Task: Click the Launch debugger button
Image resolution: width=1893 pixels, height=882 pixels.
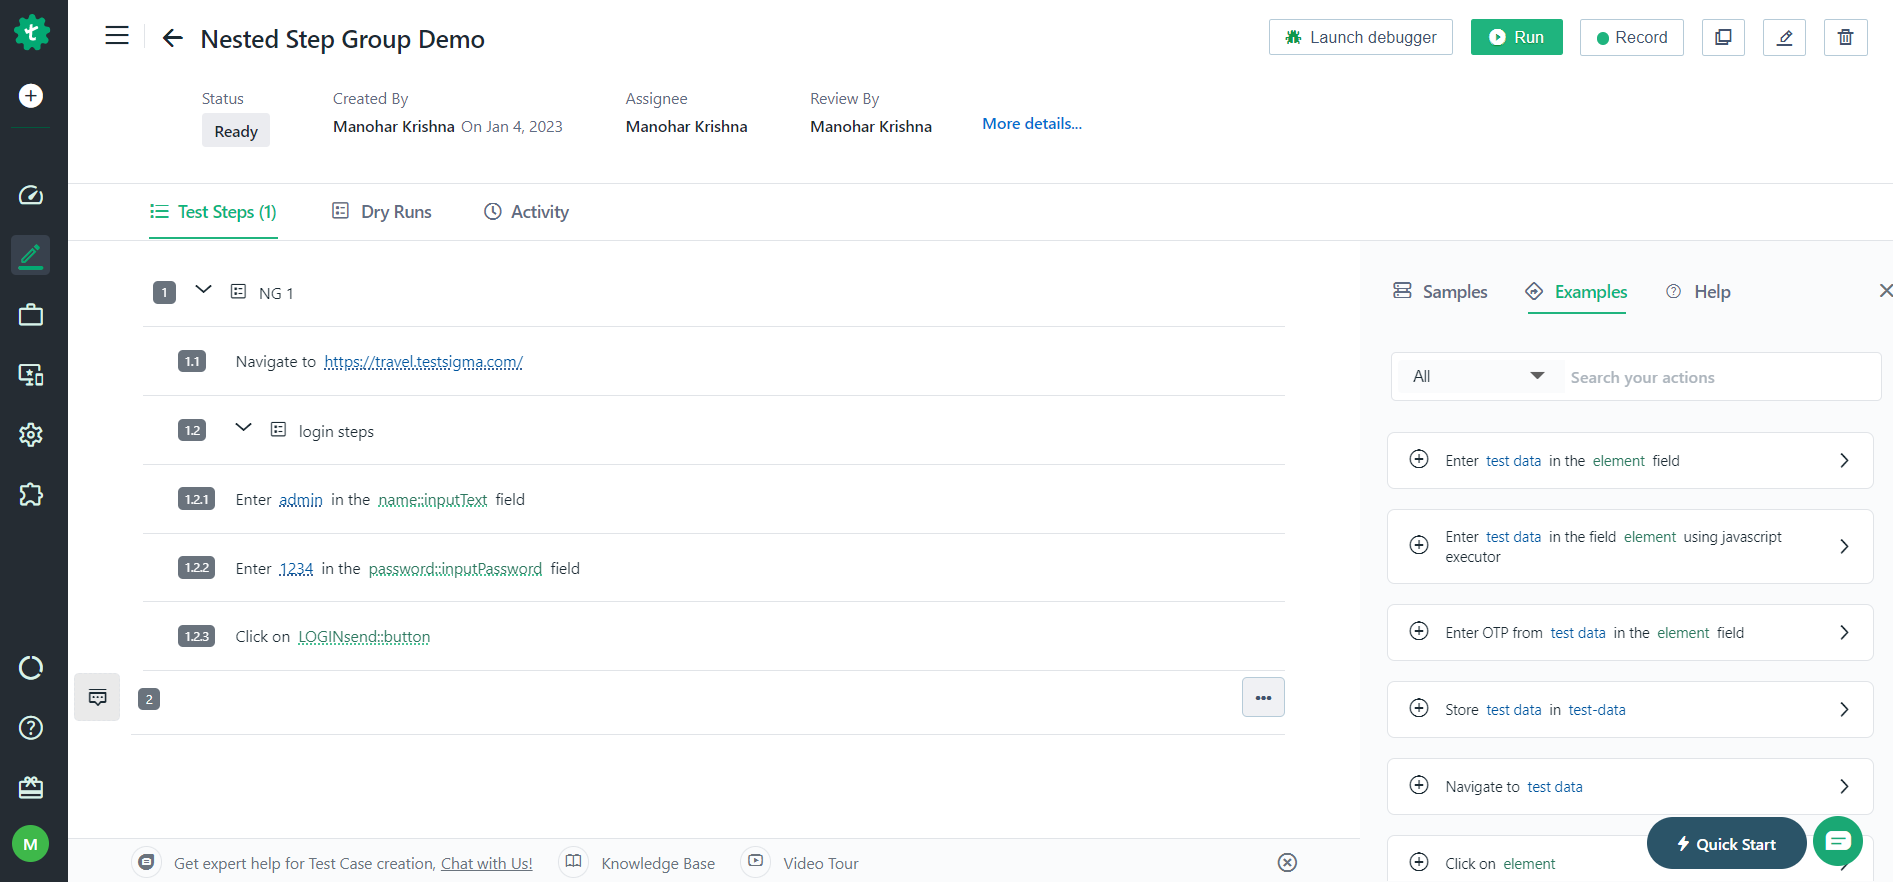Action: click(1361, 37)
